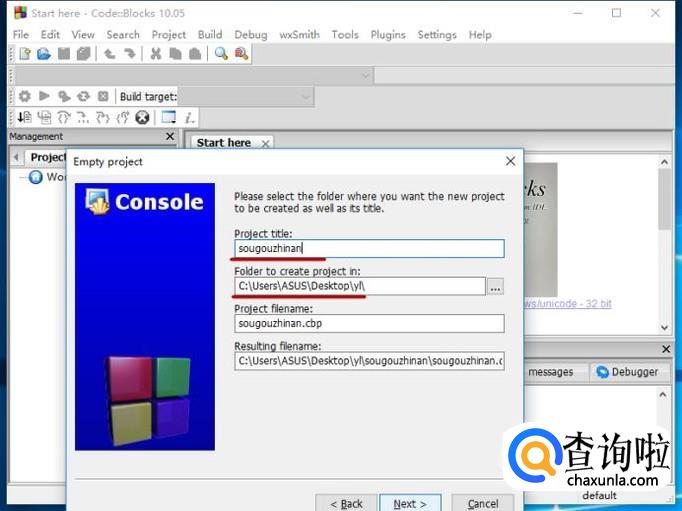Click the Cancel button in wizard
The image size is (682, 511).
coord(483,503)
